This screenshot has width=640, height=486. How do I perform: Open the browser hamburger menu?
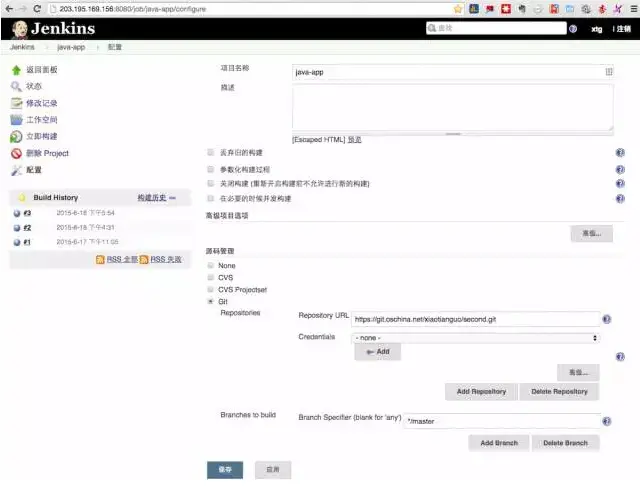pyautogui.click(x=633, y=9)
